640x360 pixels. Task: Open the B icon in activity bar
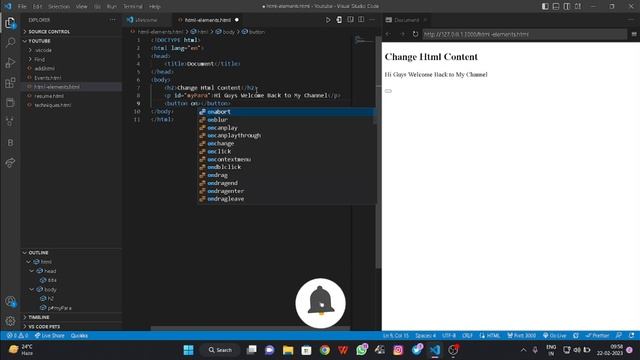(10, 143)
